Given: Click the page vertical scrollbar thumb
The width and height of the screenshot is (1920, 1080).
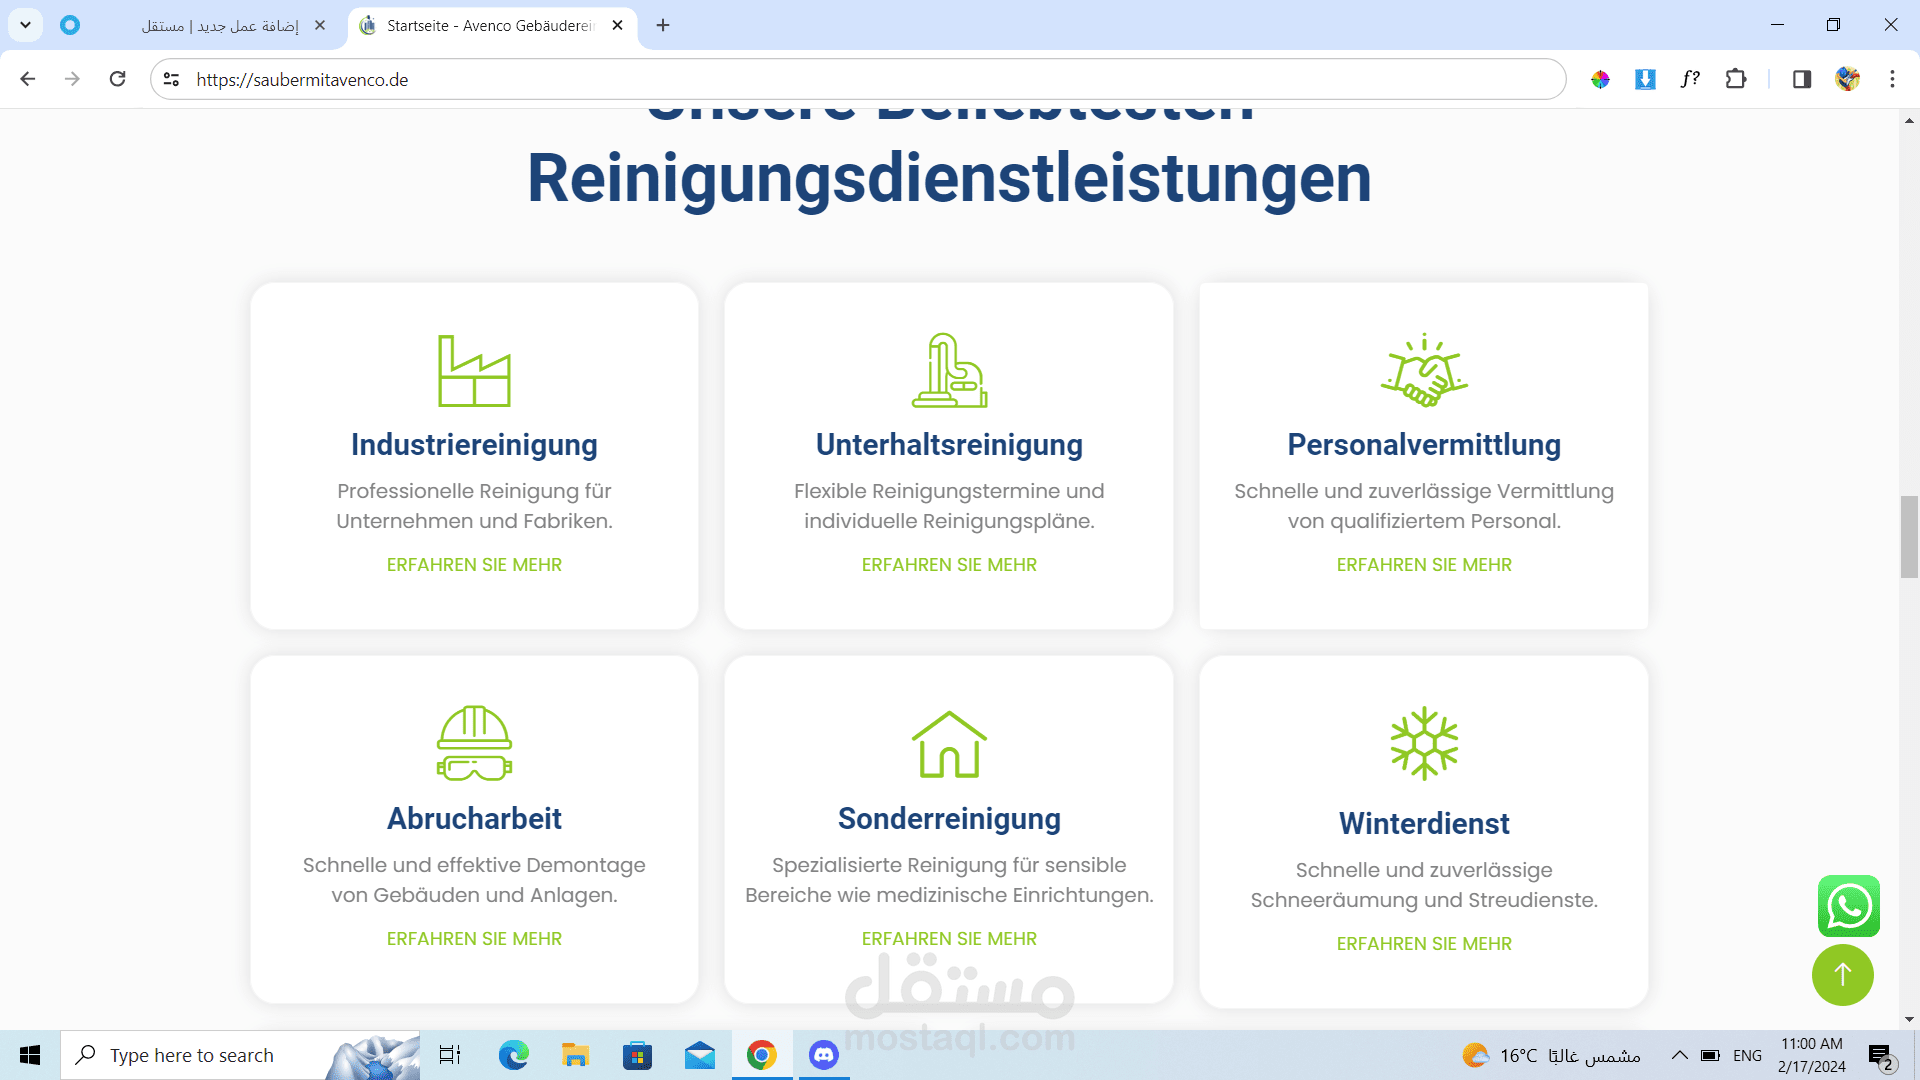Looking at the screenshot, I should [x=1909, y=536].
